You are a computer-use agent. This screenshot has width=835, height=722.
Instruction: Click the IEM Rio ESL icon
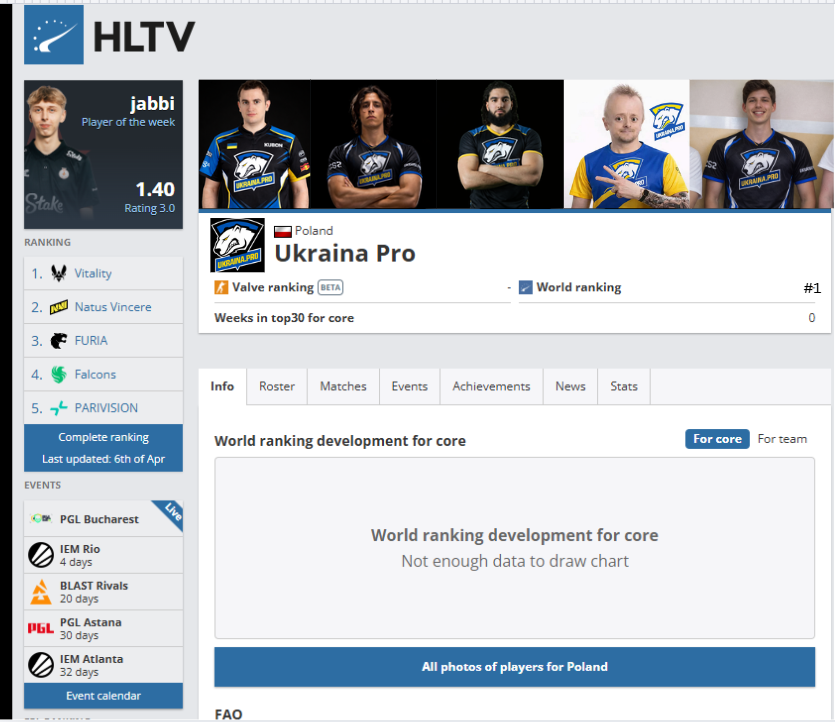41,555
